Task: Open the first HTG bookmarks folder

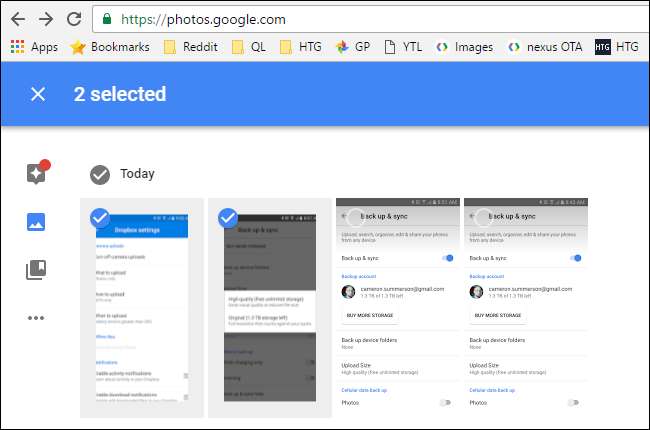Action: tap(300, 46)
